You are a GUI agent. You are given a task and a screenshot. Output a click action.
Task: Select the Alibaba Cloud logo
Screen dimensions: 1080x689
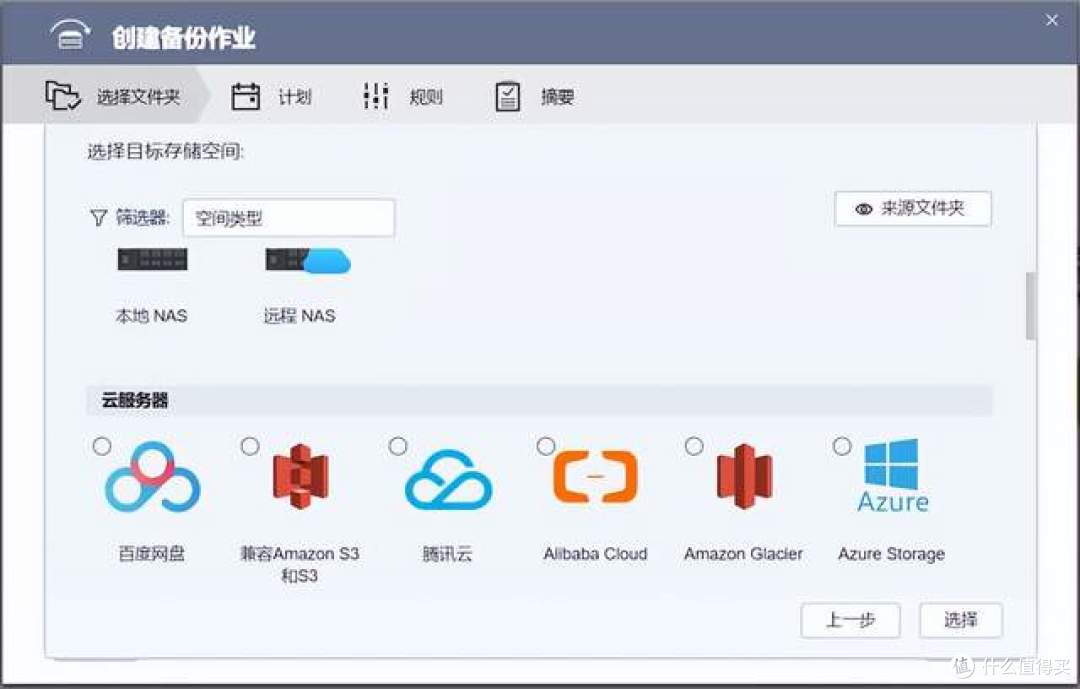pyautogui.click(x=596, y=476)
